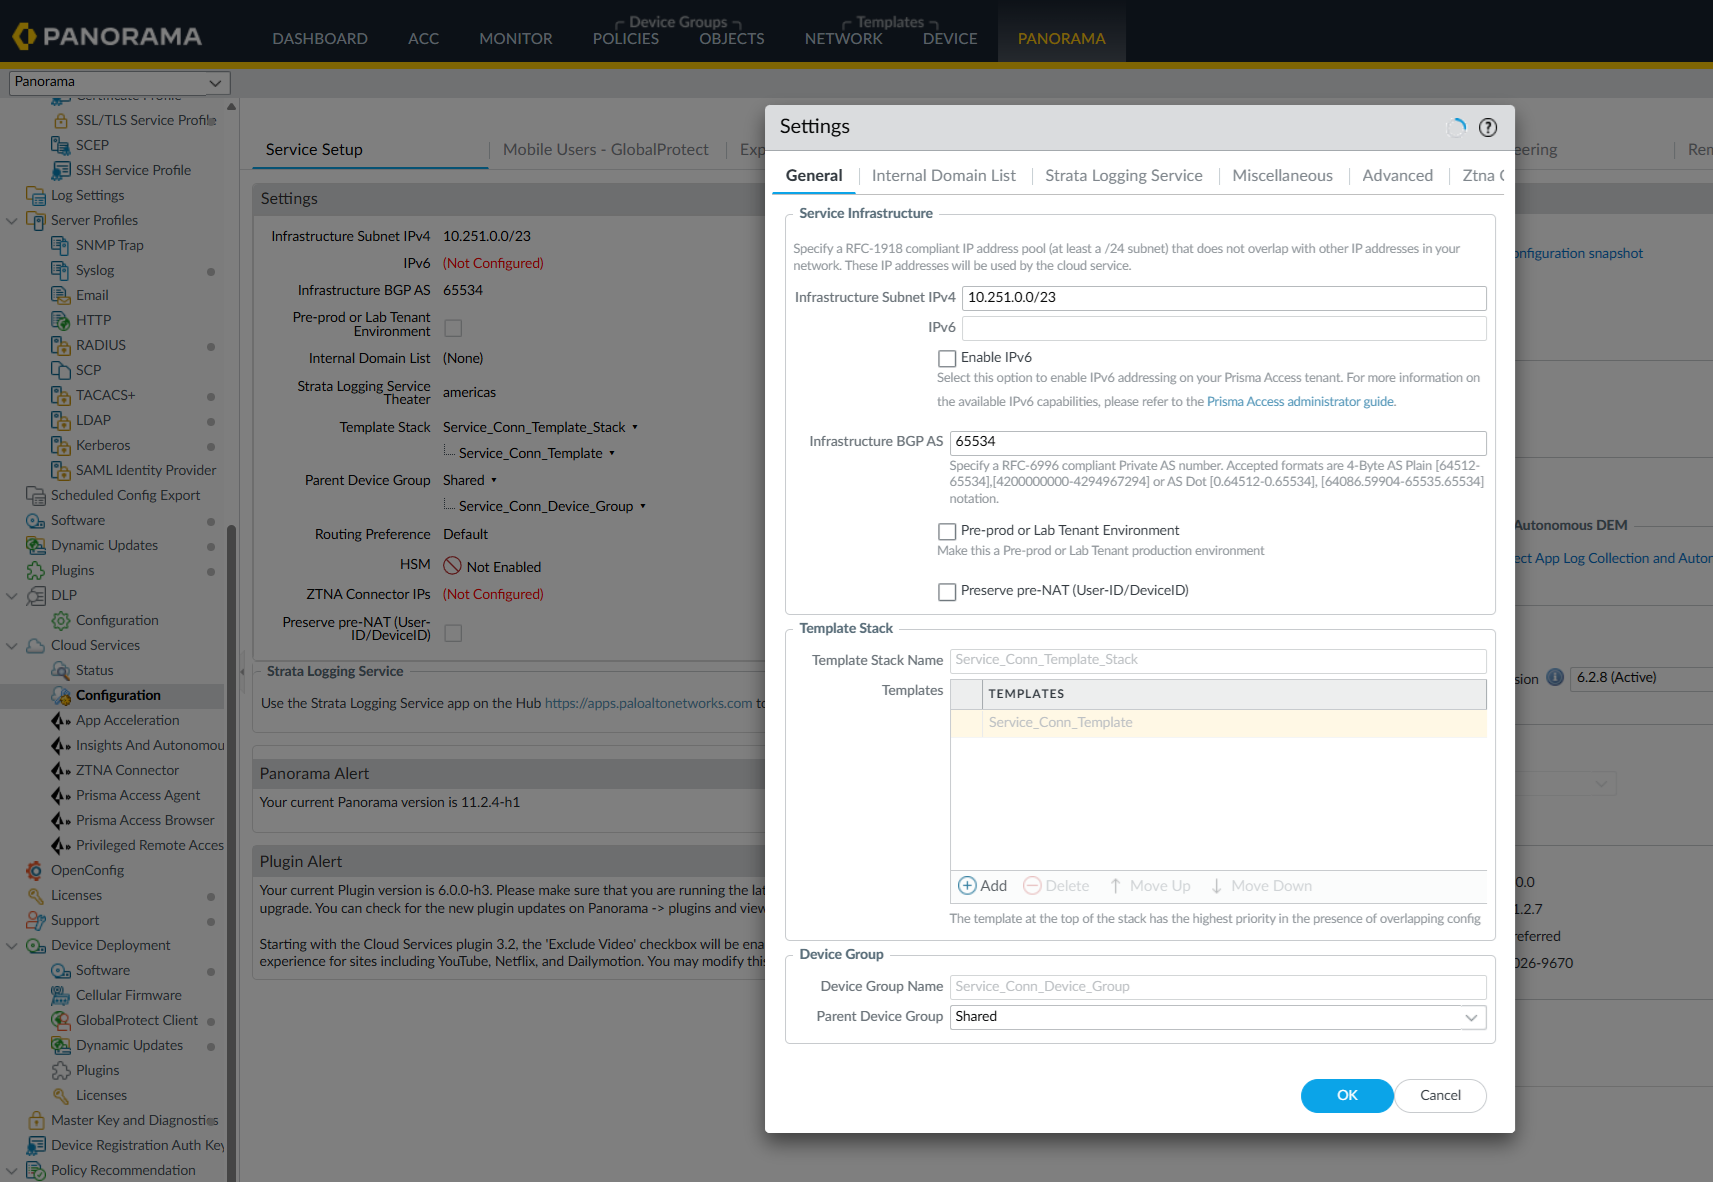Click the Kerberos profile icon
The height and width of the screenshot is (1182, 1713).
60,445
